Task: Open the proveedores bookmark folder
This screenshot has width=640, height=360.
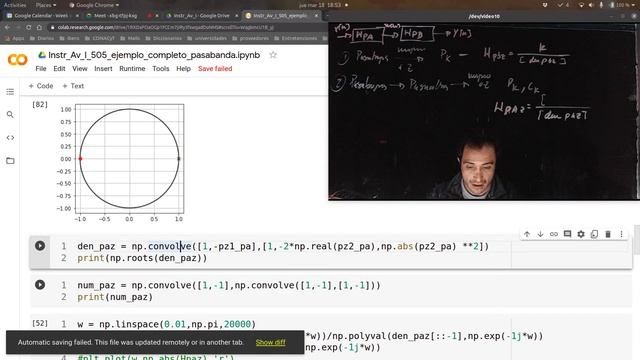Action: [251, 38]
